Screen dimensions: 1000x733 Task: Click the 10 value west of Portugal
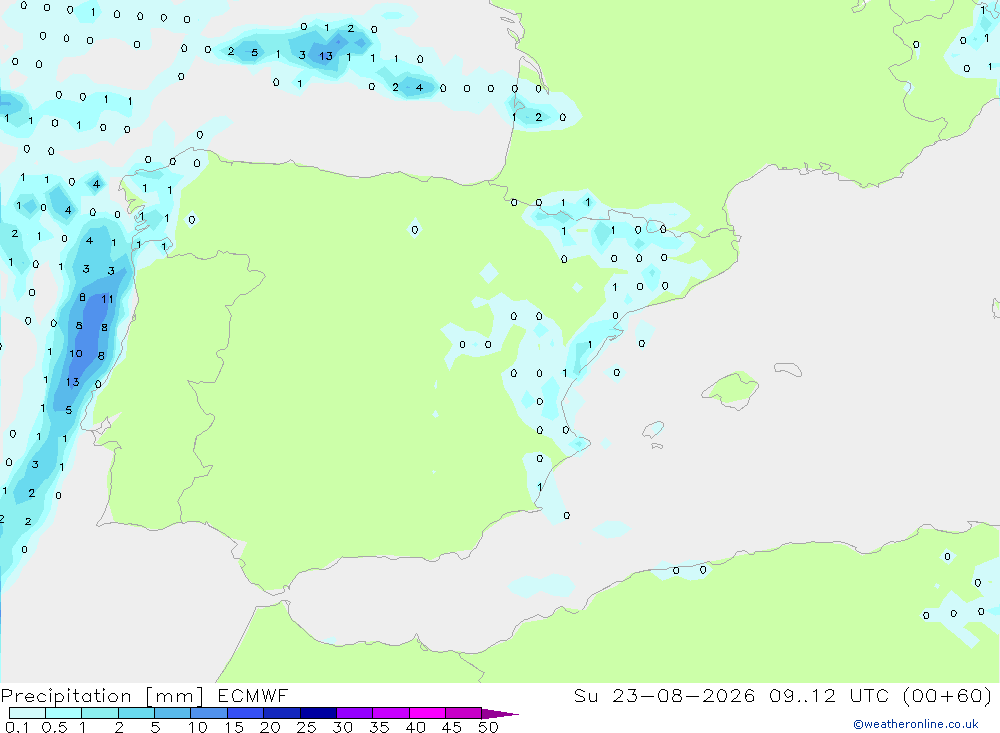click(76, 353)
